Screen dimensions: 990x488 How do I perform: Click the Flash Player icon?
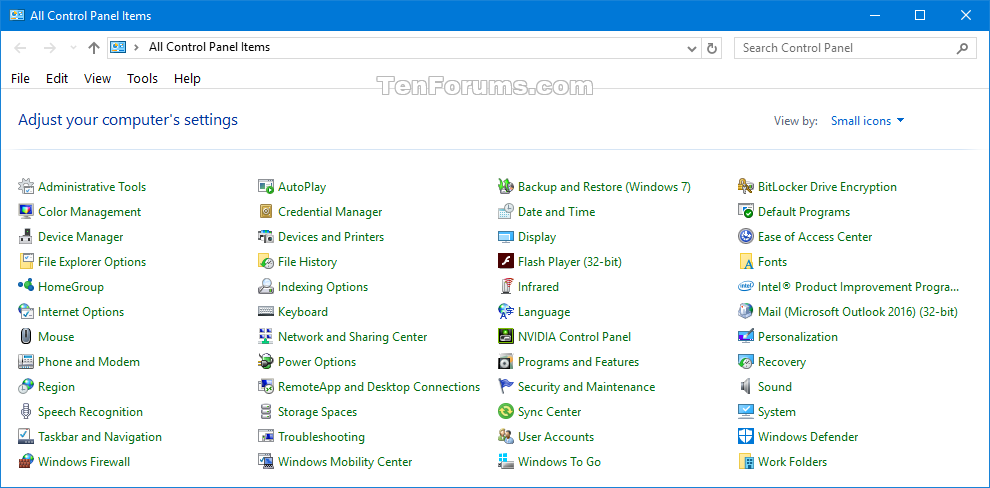click(506, 261)
